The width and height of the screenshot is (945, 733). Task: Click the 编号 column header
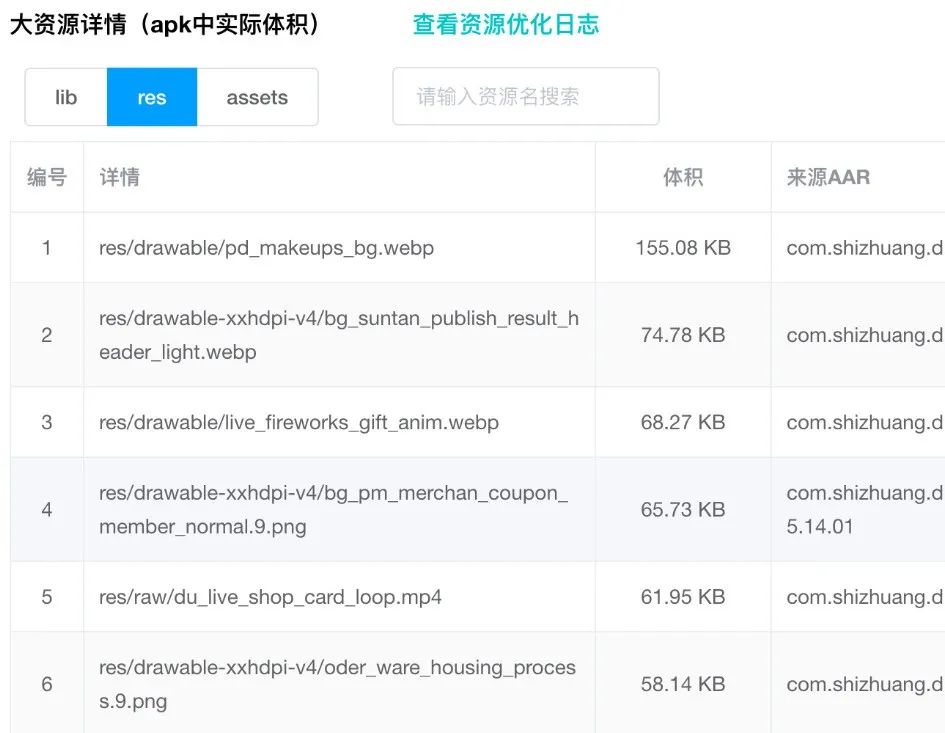(x=46, y=177)
